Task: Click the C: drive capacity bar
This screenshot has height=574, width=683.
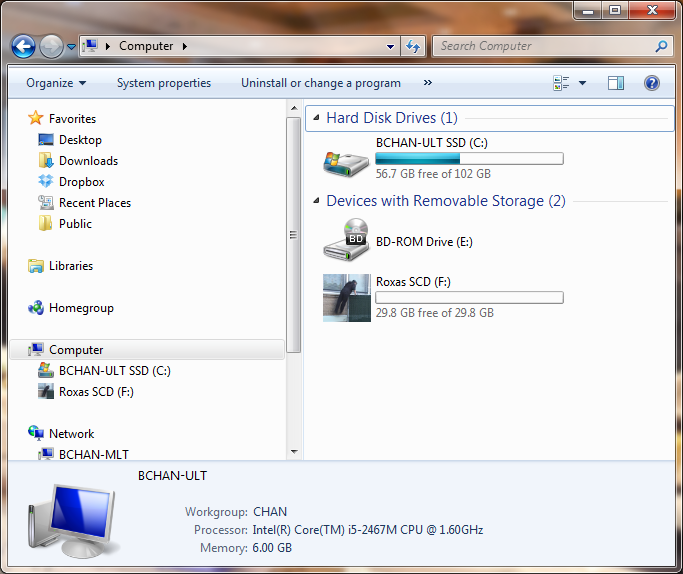Action: 469,159
